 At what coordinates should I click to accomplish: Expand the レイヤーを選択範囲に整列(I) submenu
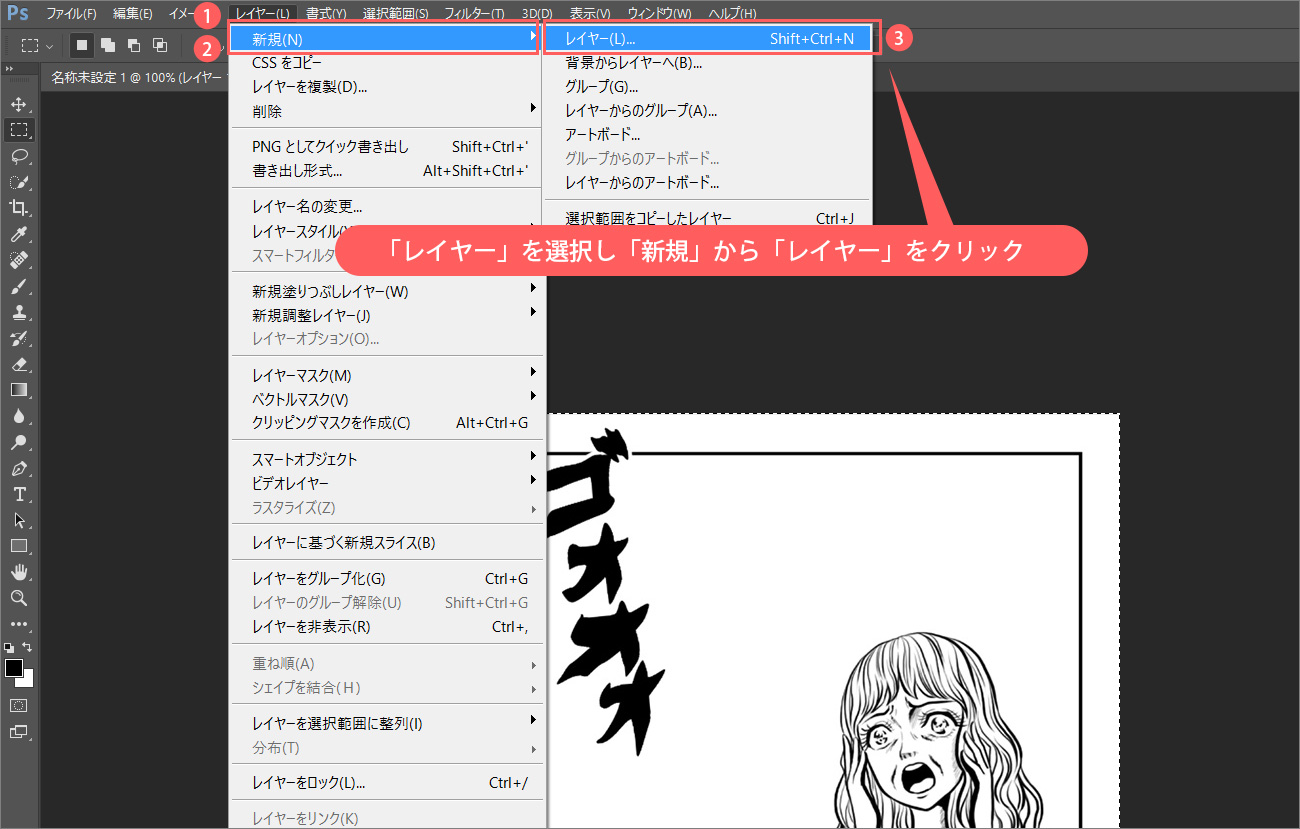[x=385, y=724]
